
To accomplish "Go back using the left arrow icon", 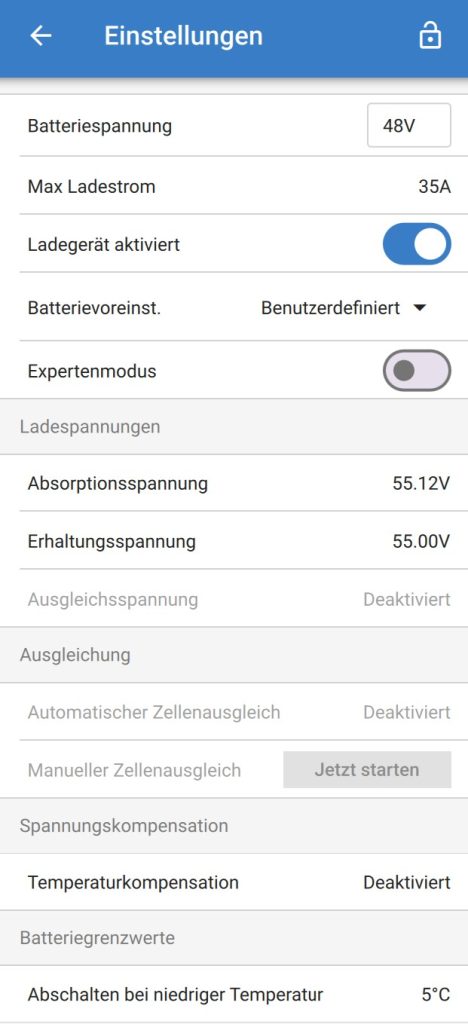I will (x=40, y=36).
